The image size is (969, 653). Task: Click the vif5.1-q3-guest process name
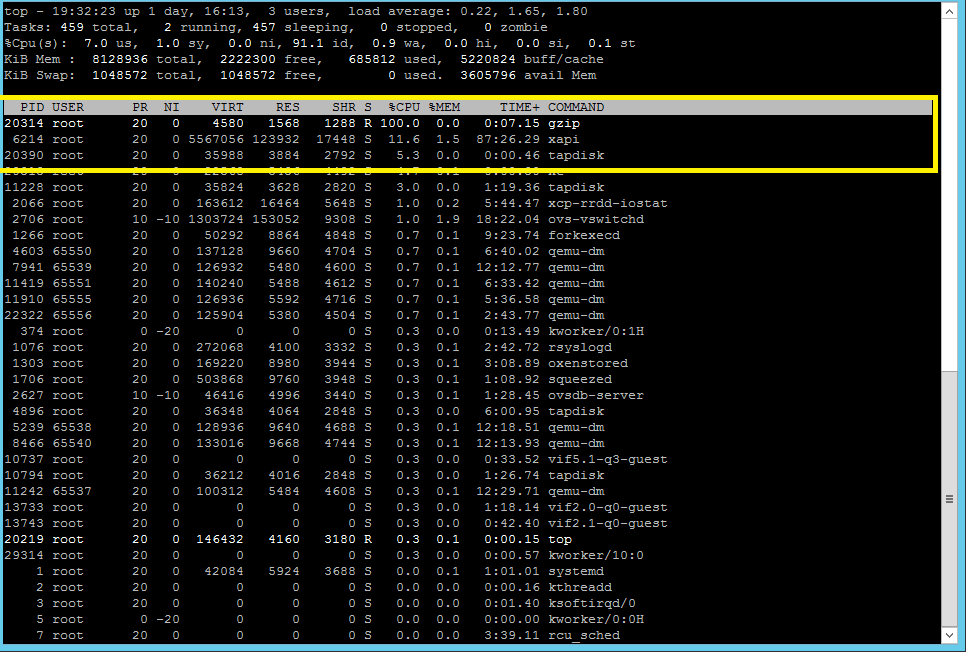pyautogui.click(x=607, y=459)
